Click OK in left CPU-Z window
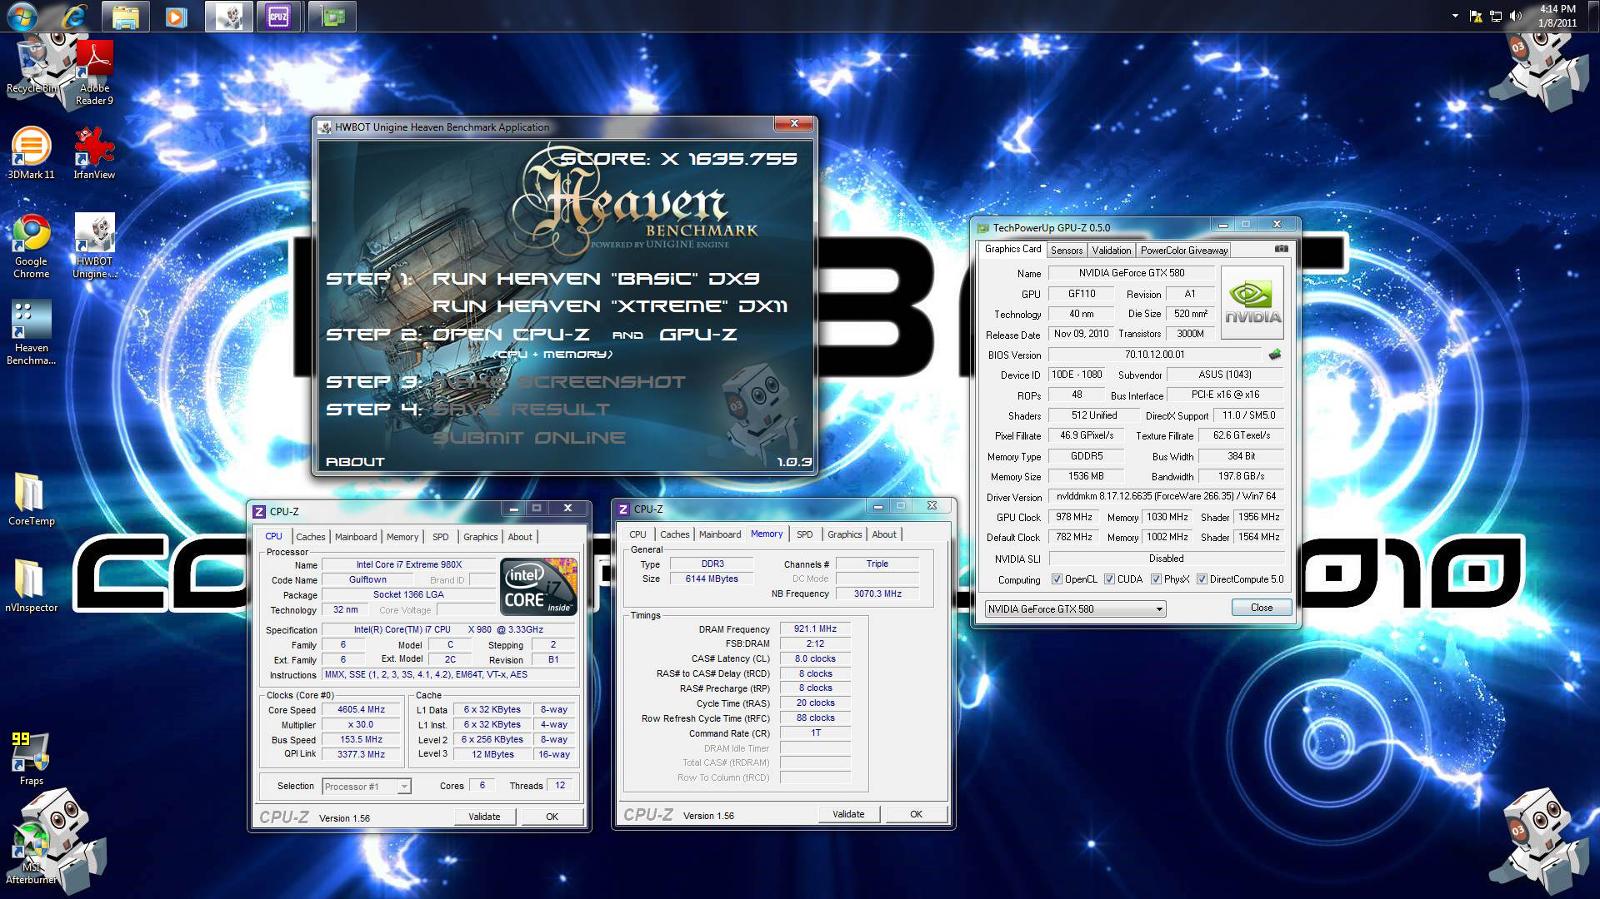The width and height of the screenshot is (1600, 899). pos(552,817)
